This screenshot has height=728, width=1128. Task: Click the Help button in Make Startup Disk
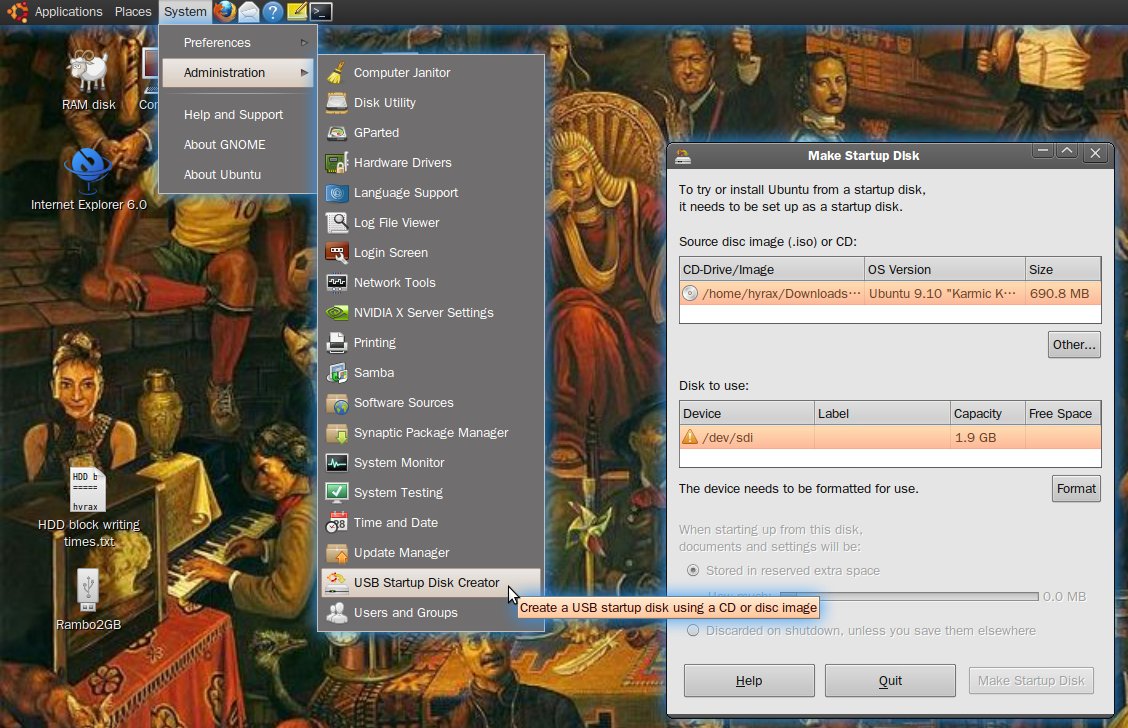(749, 681)
